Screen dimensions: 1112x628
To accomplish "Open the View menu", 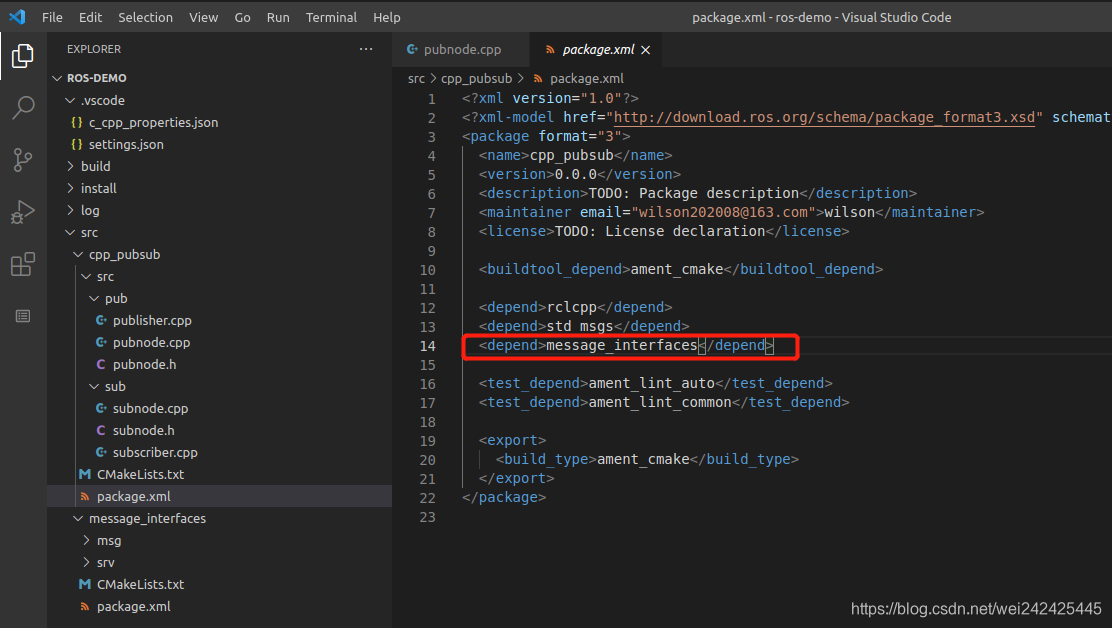I will (x=204, y=17).
